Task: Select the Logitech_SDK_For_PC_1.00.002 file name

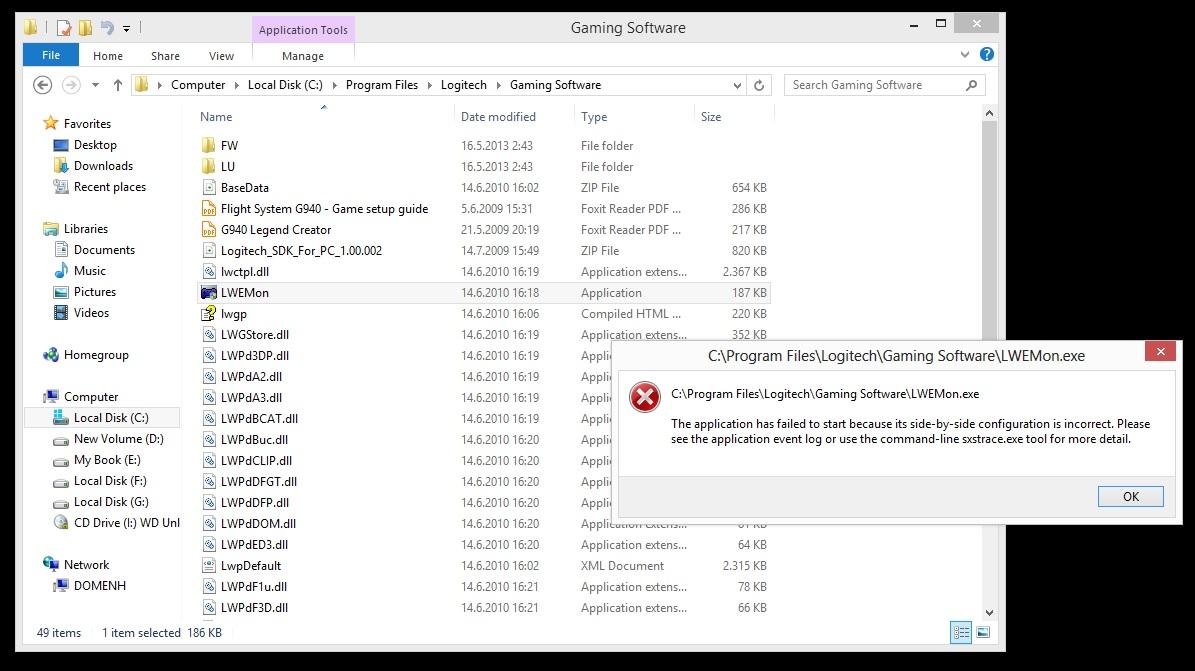Action: click(x=301, y=251)
